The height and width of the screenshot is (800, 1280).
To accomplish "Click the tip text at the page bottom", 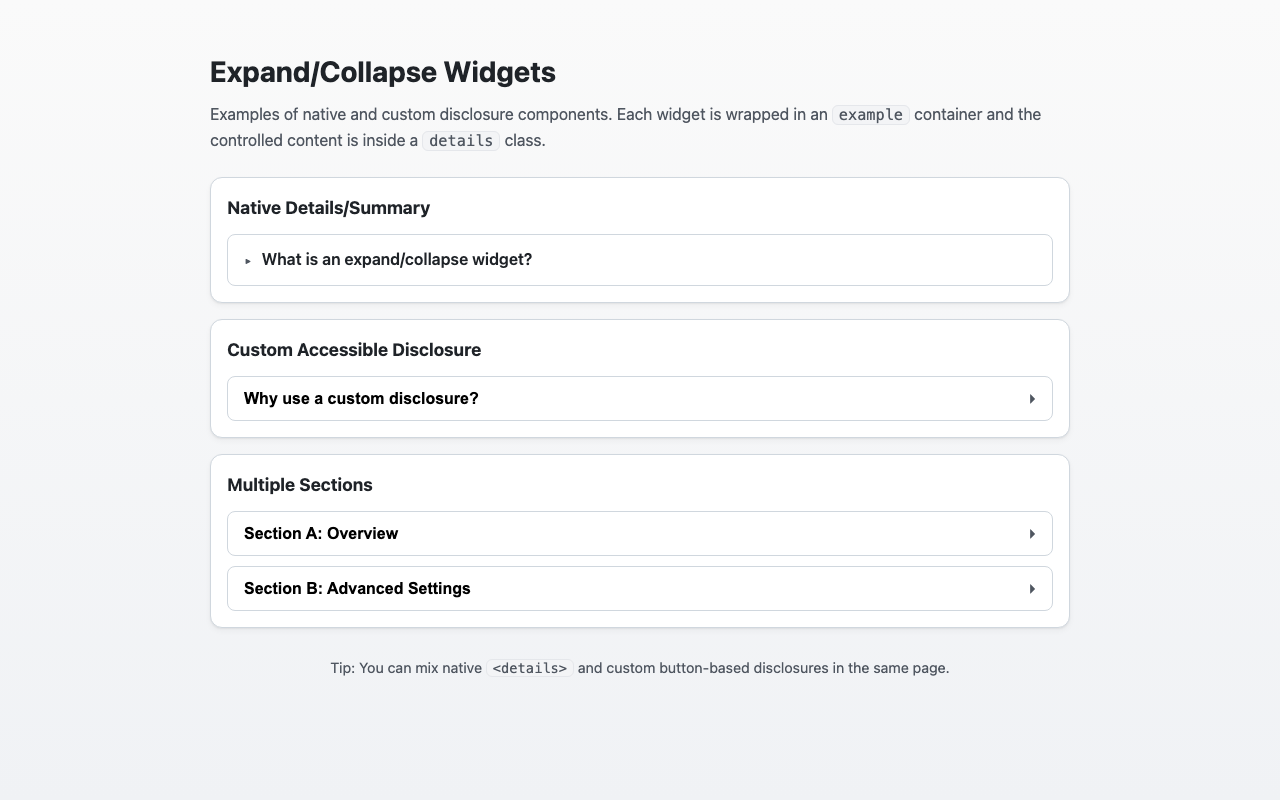I will click(639, 668).
